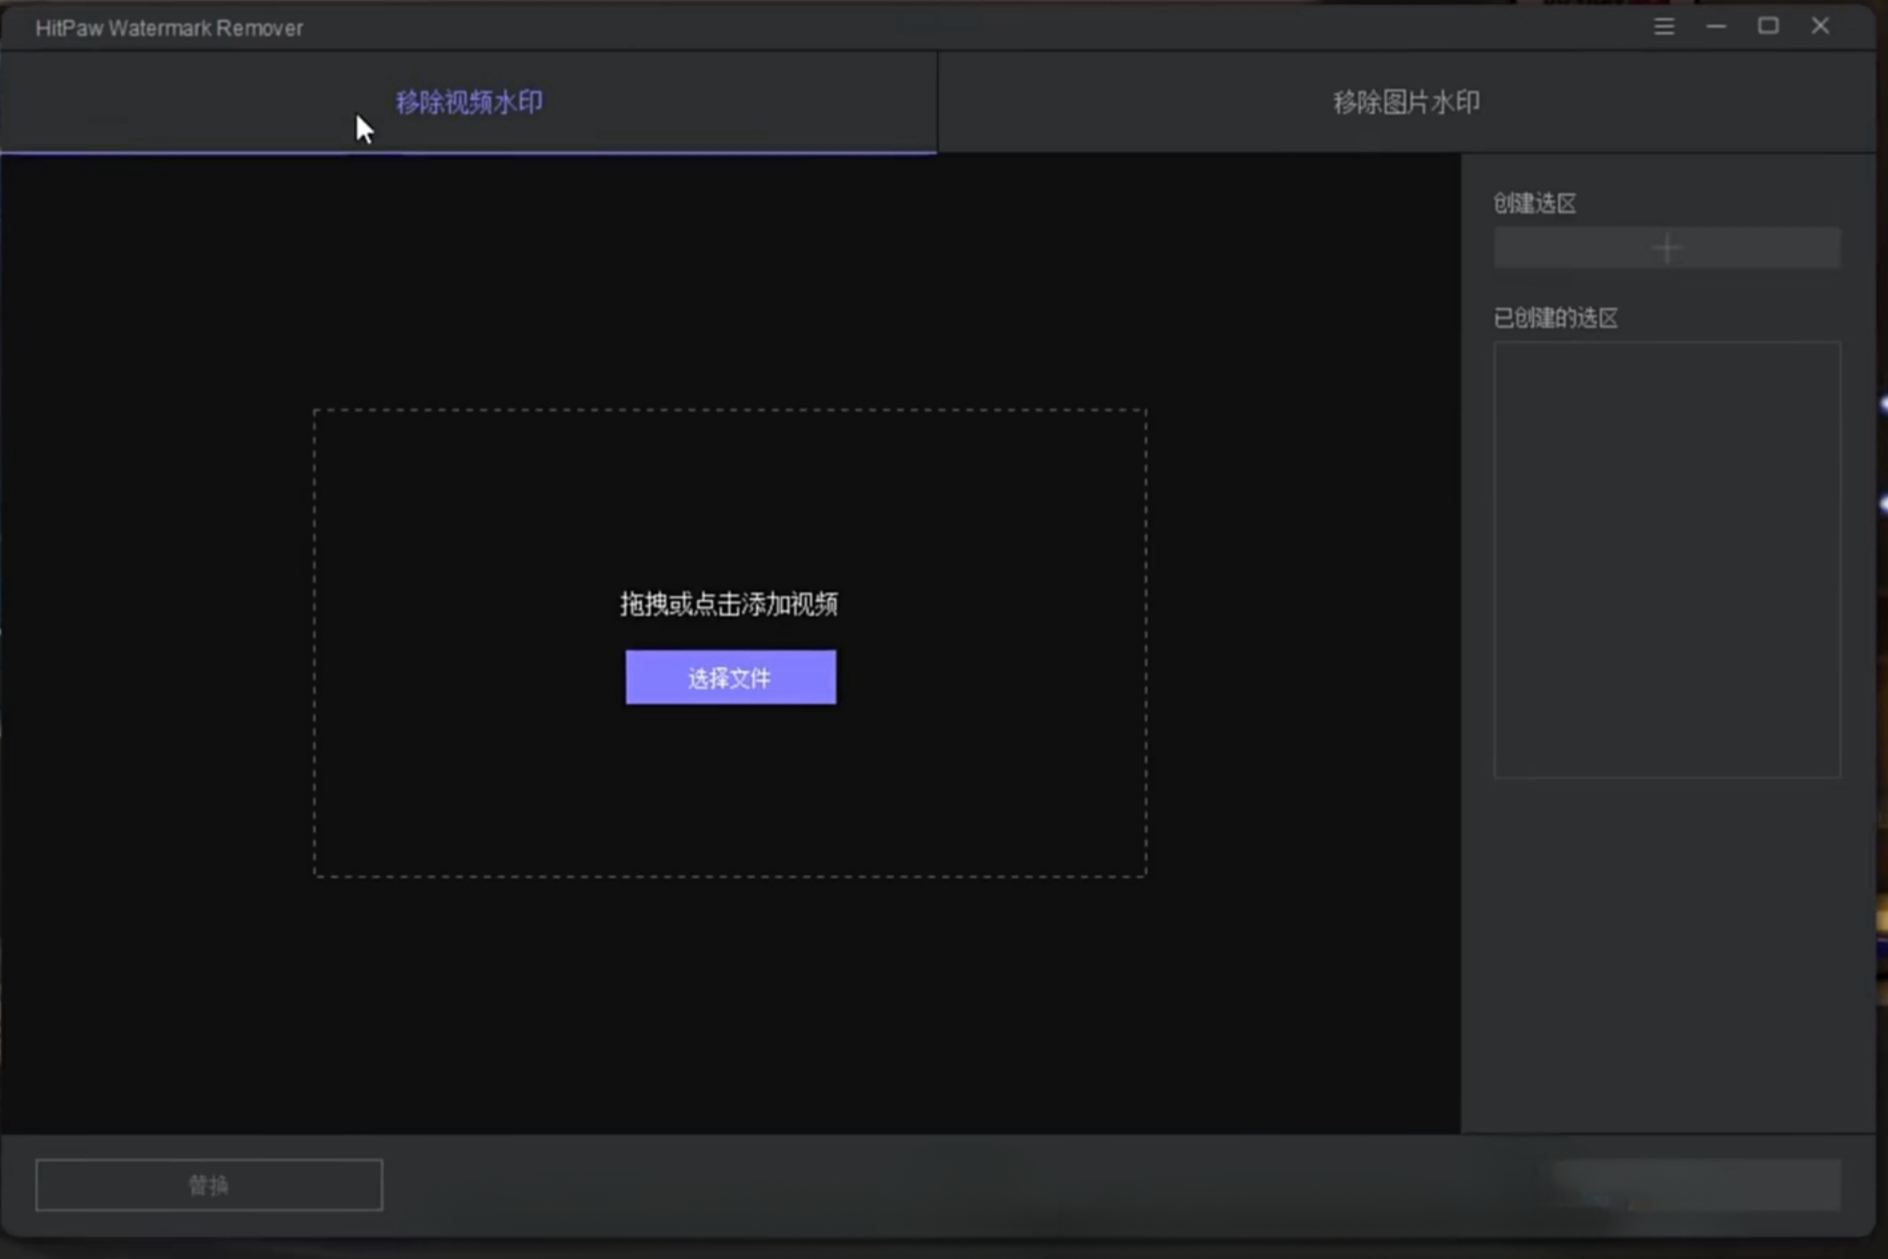
Task: Switch to the 移除图片水印 tab
Action: click(x=1406, y=102)
